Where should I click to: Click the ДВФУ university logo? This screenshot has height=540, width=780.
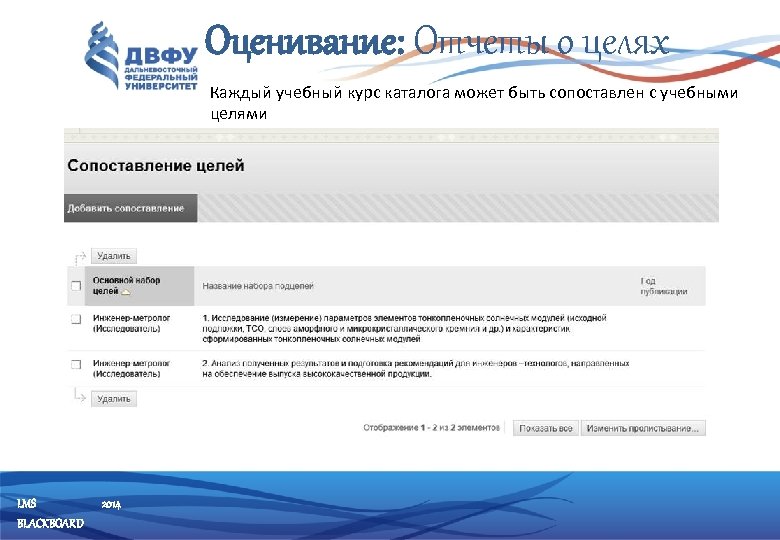(x=141, y=56)
